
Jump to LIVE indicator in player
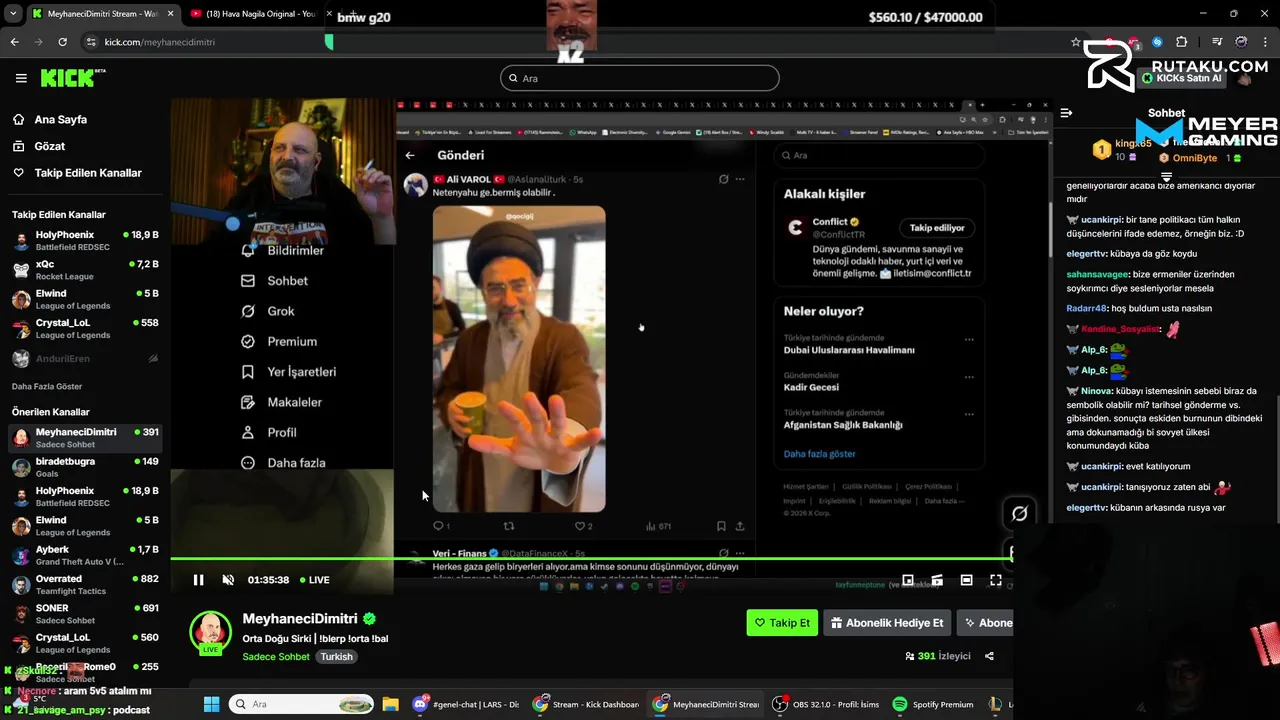(x=313, y=580)
